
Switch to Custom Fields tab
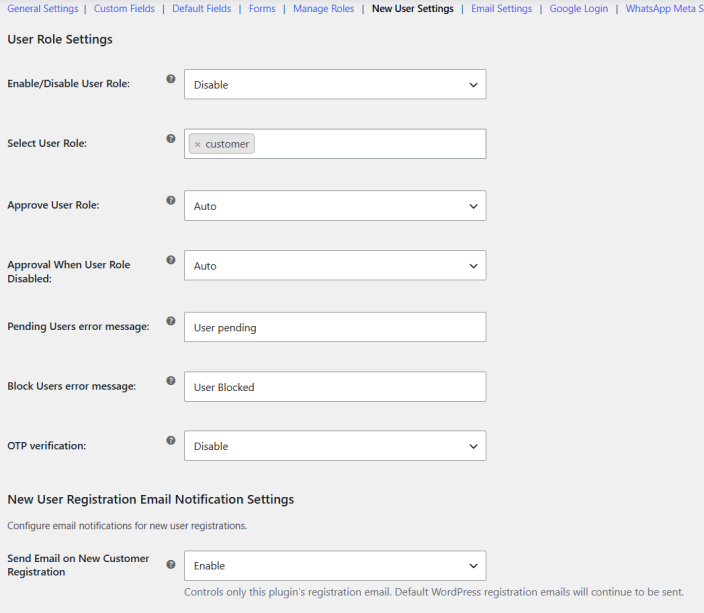pyautogui.click(x=124, y=9)
